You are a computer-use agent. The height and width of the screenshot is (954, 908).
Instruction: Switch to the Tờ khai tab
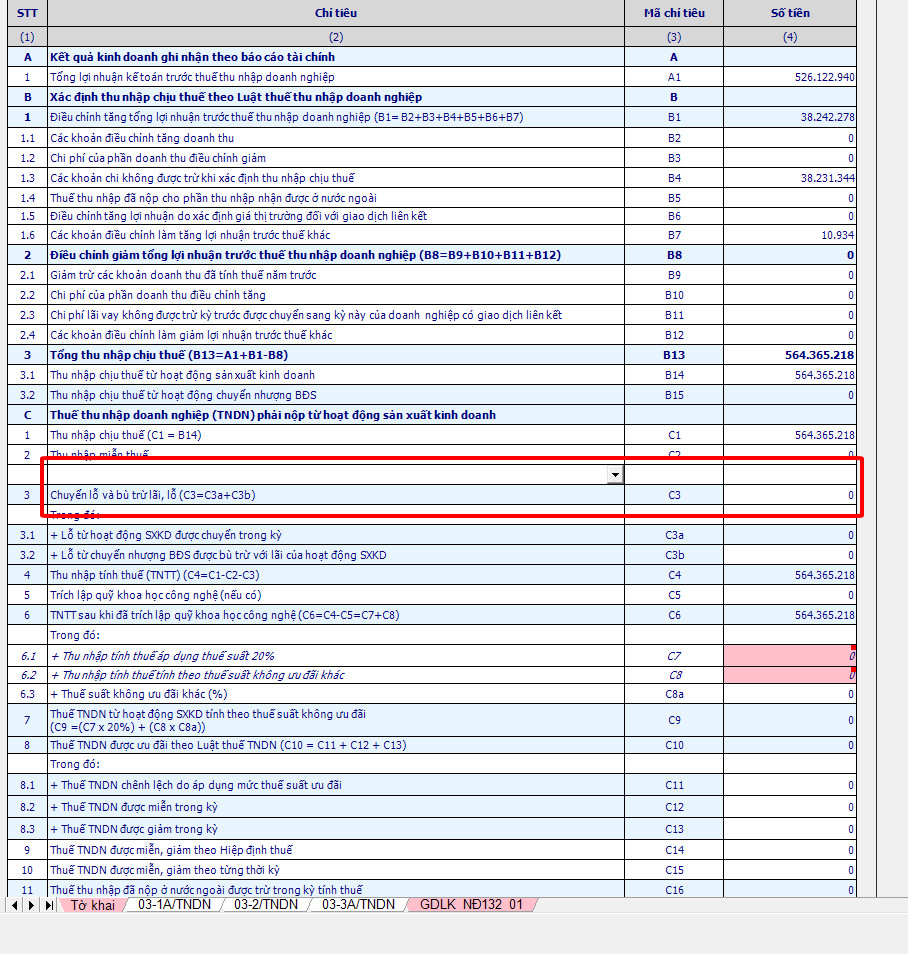92,905
